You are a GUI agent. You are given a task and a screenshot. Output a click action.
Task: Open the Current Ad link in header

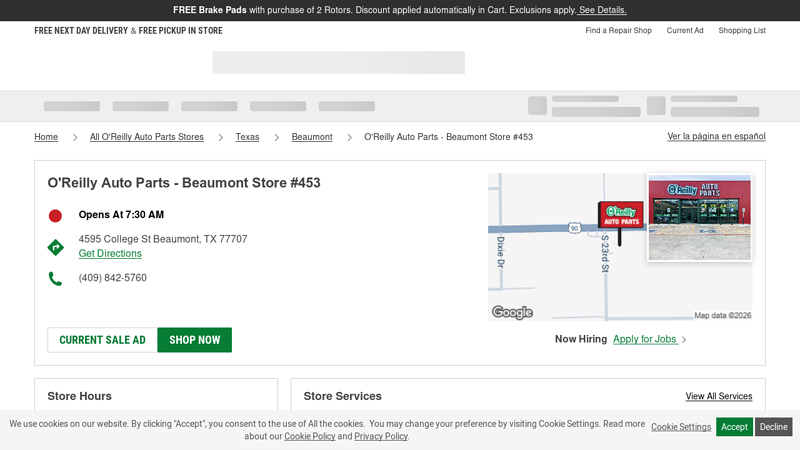pyautogui.click(x=685, y=31)
